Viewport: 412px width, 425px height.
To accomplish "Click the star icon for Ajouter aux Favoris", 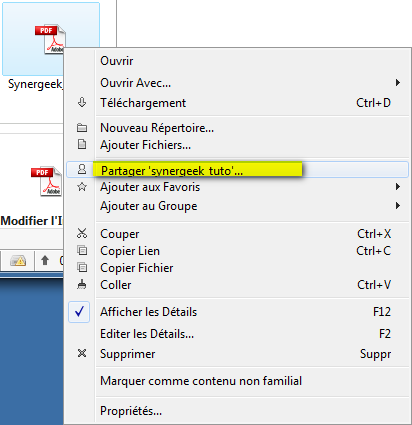I will pyautogui.click(x=82, y=187).
